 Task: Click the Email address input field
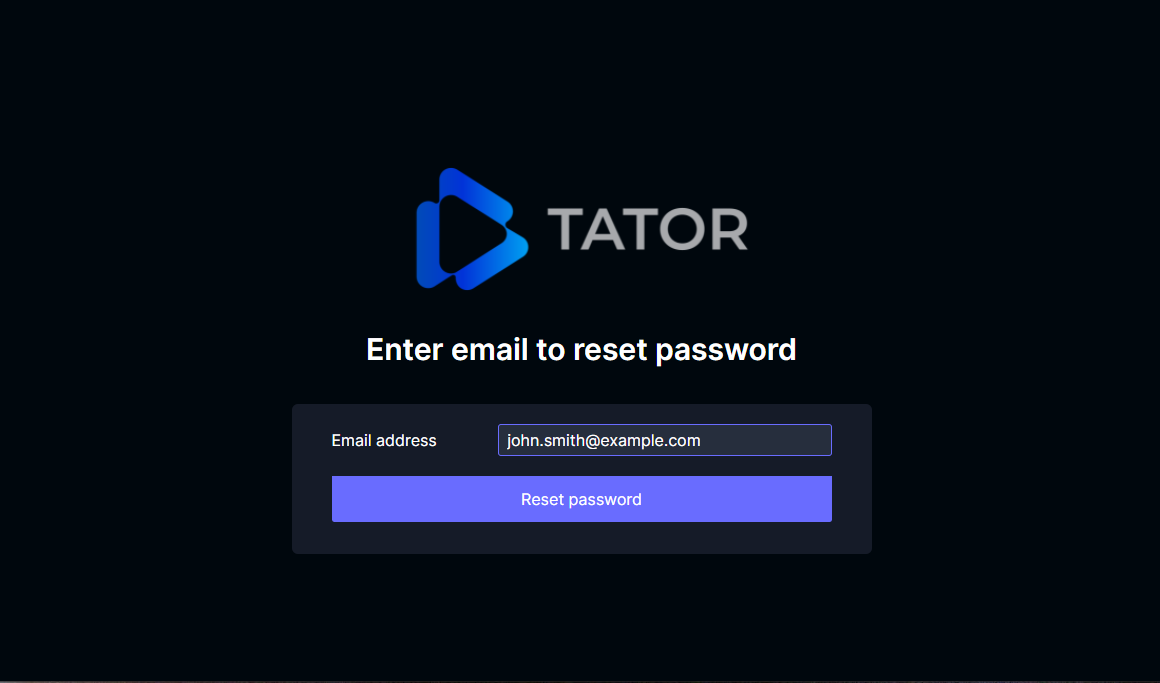point(664,440)
